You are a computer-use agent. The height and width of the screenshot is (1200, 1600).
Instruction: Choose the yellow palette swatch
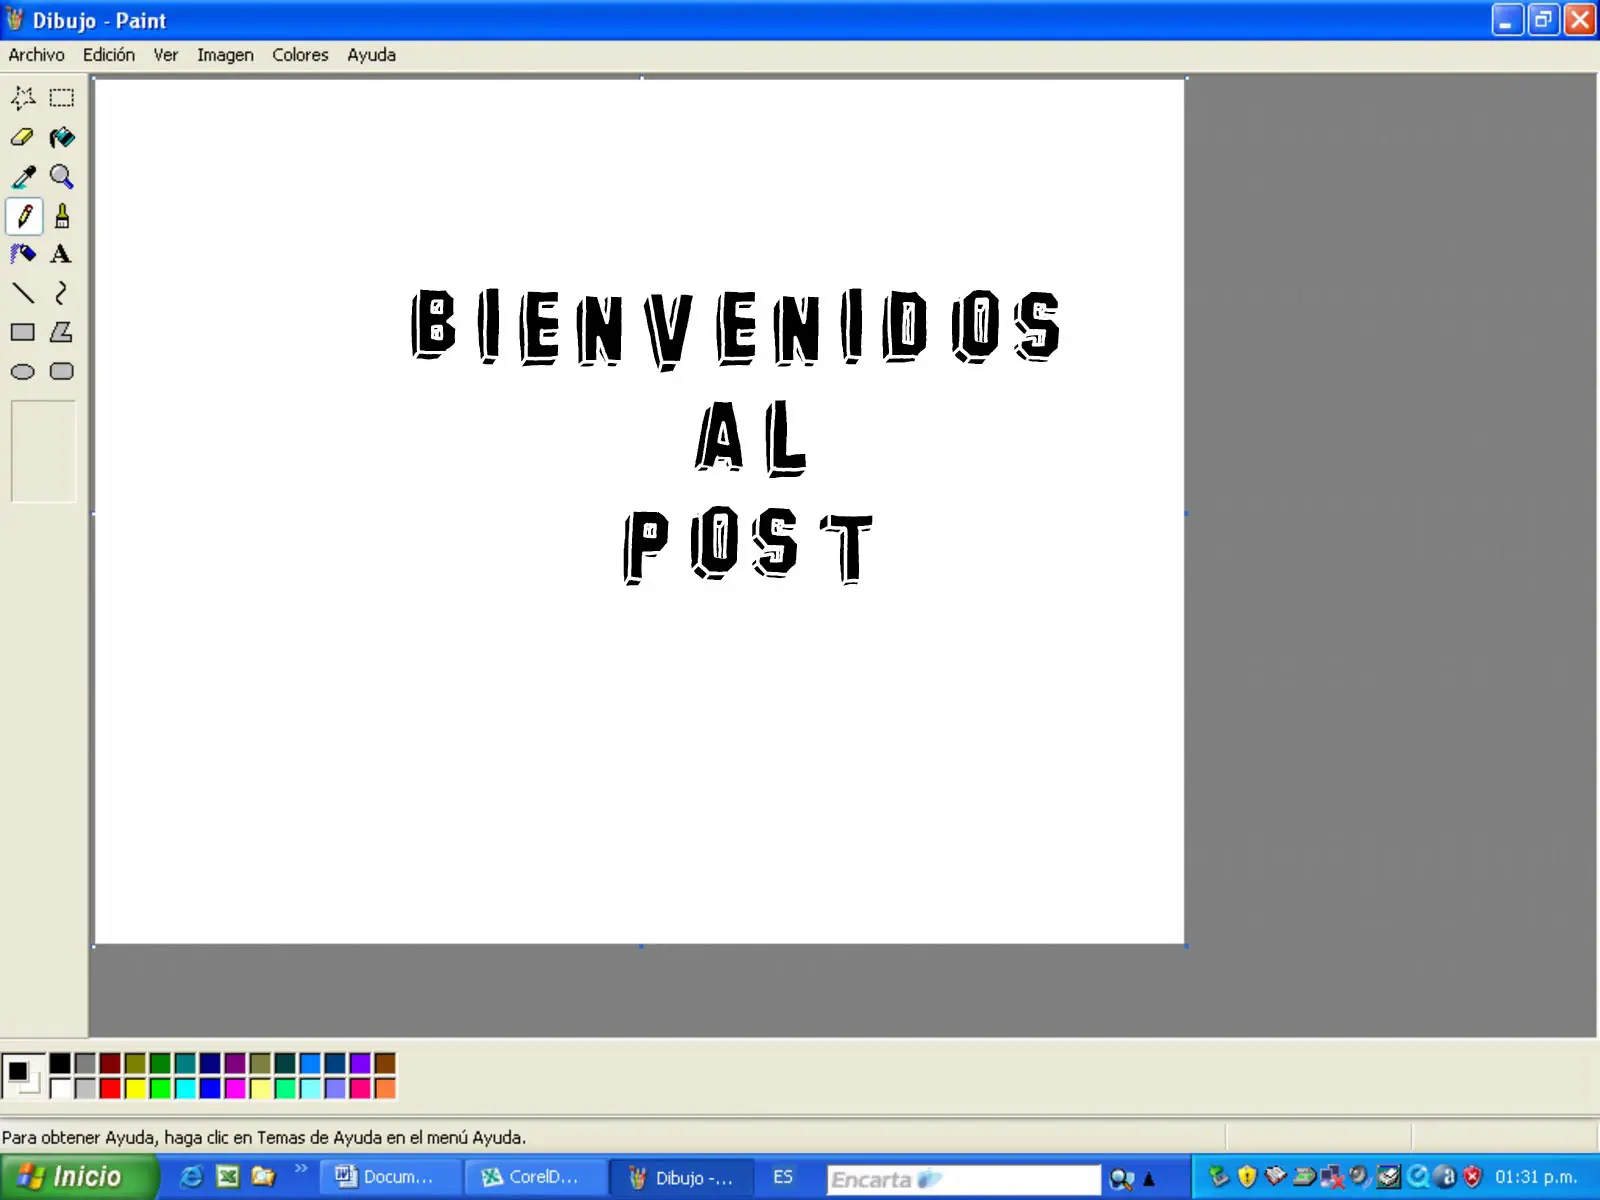coord(135,1088)
